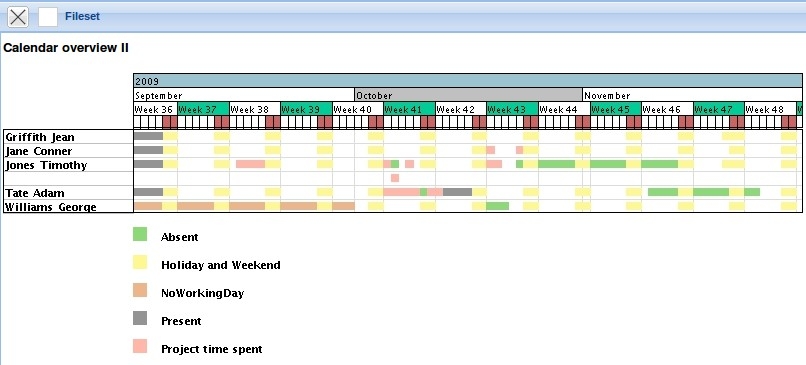Image resolution: width=806 pixels, height=365 pixels.
Task: Select the Griffith Jean row label
Action: coord(40,137)
